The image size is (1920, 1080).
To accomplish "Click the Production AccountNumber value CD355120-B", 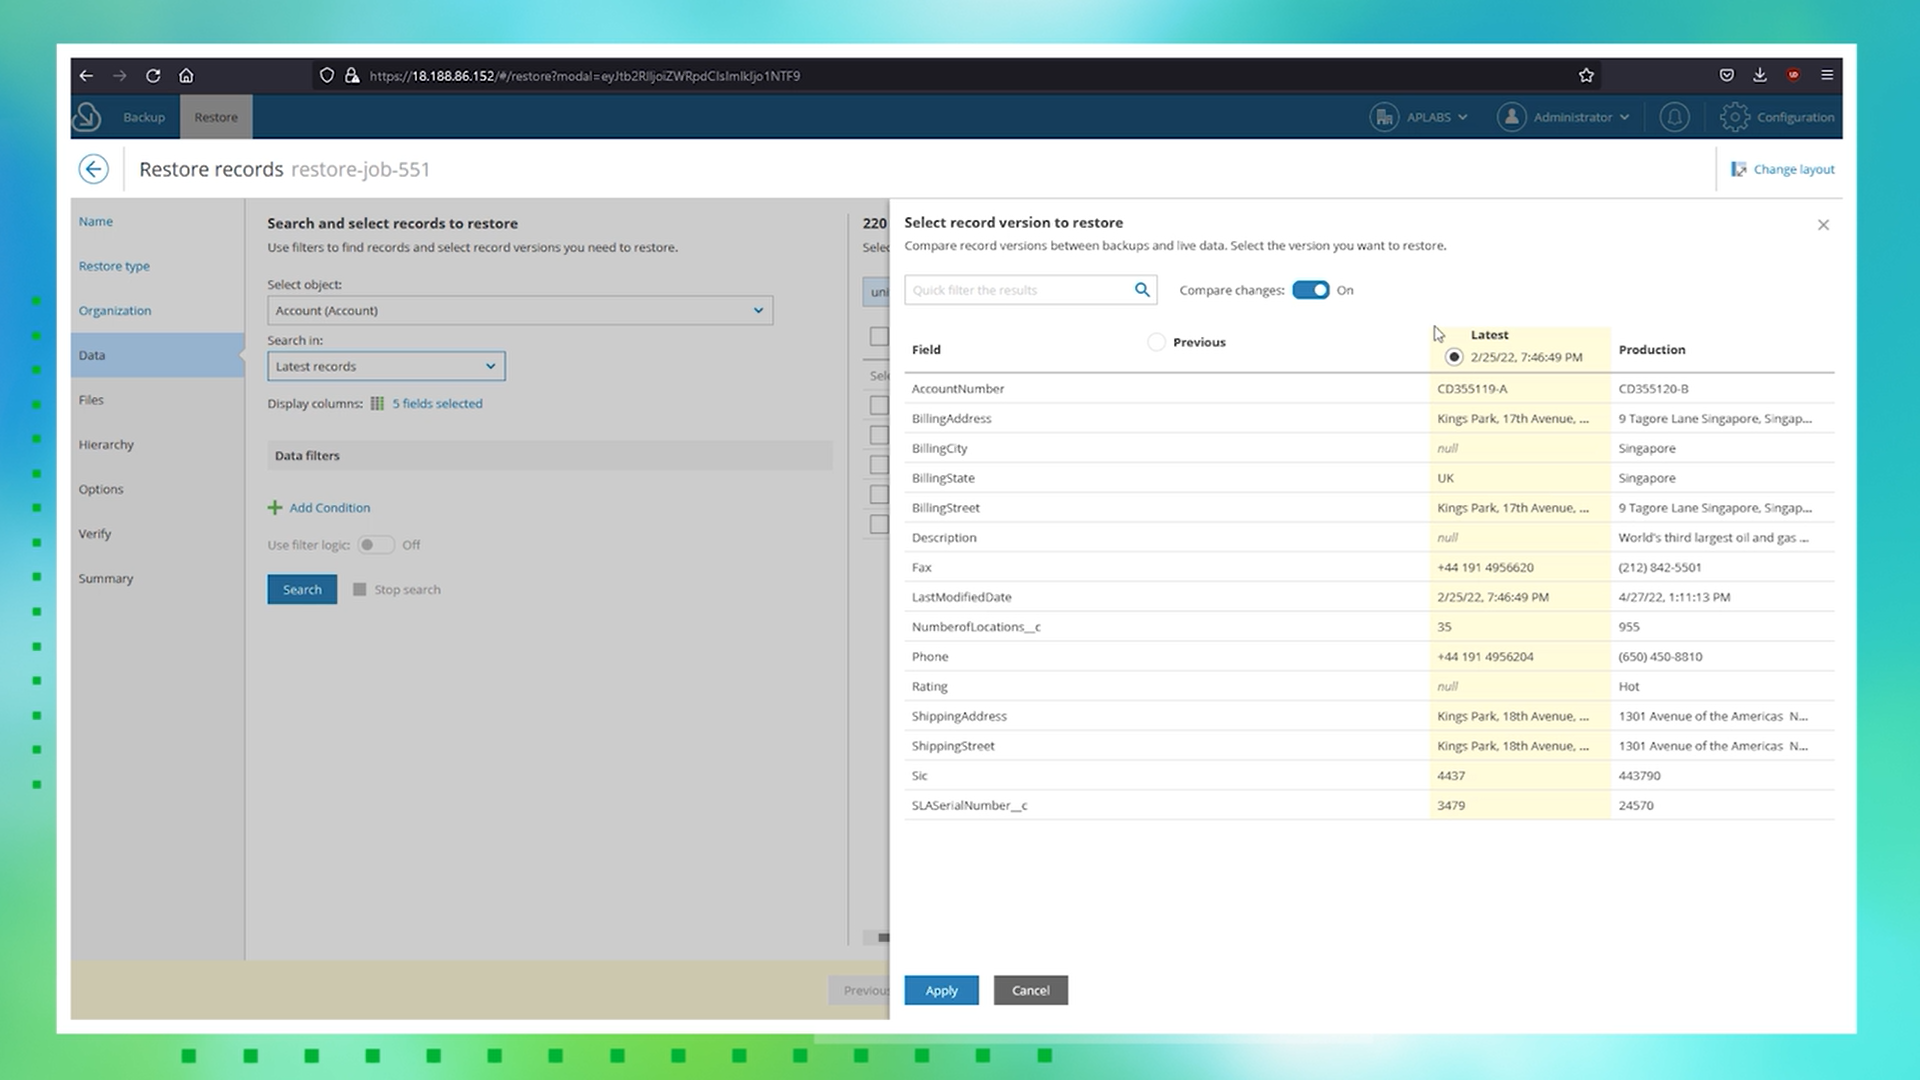I will pos(1653,389).
